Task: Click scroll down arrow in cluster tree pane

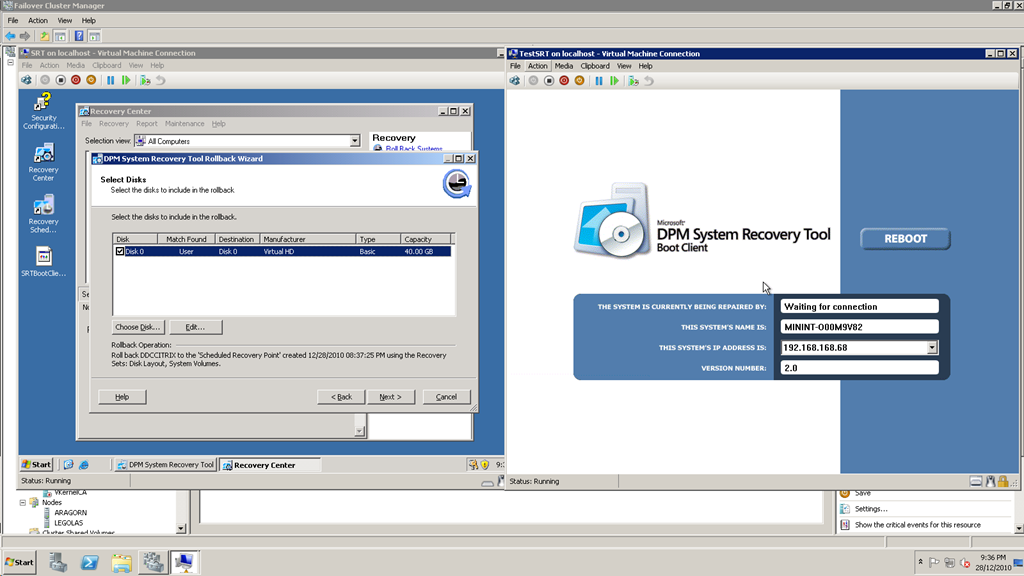Action: coord(181,528)
